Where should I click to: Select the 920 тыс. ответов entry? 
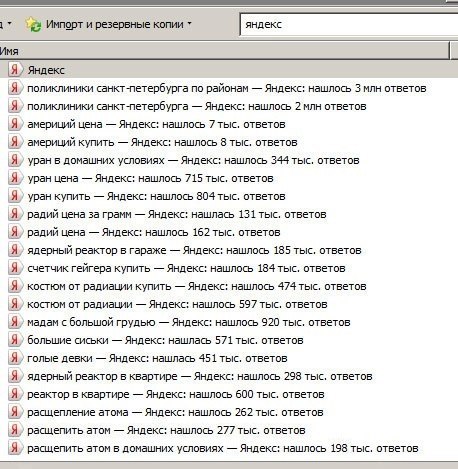point(189,322)
